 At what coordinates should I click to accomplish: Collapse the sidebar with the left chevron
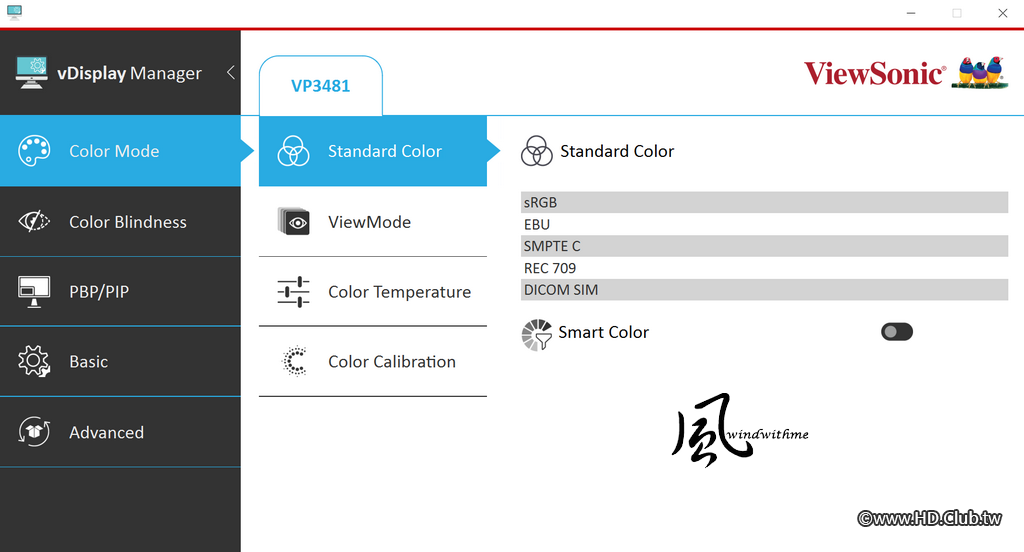point(231,73)
